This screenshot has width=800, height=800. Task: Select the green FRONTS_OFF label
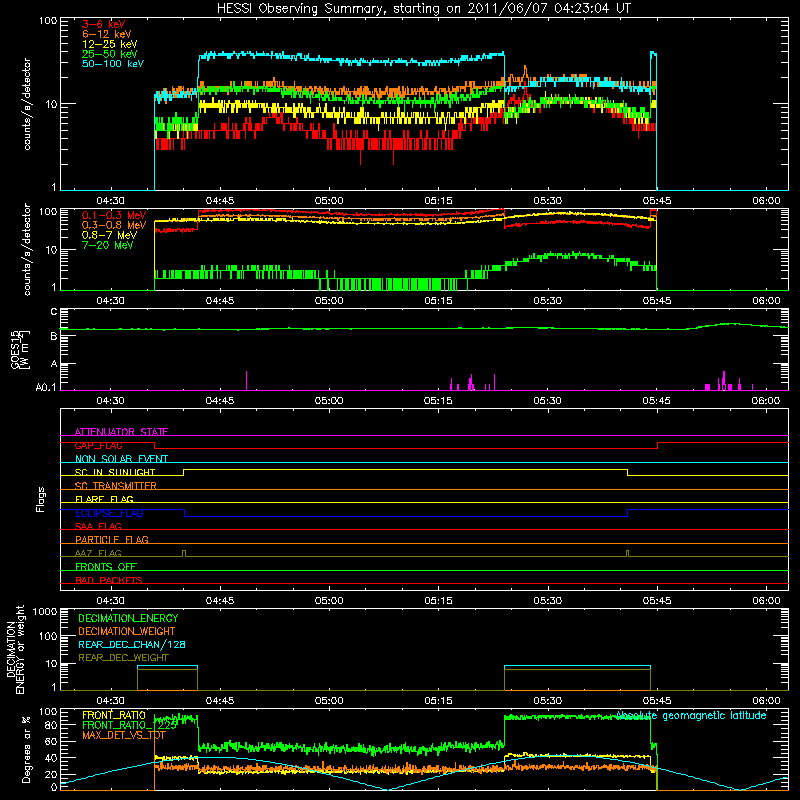[106, 566]
